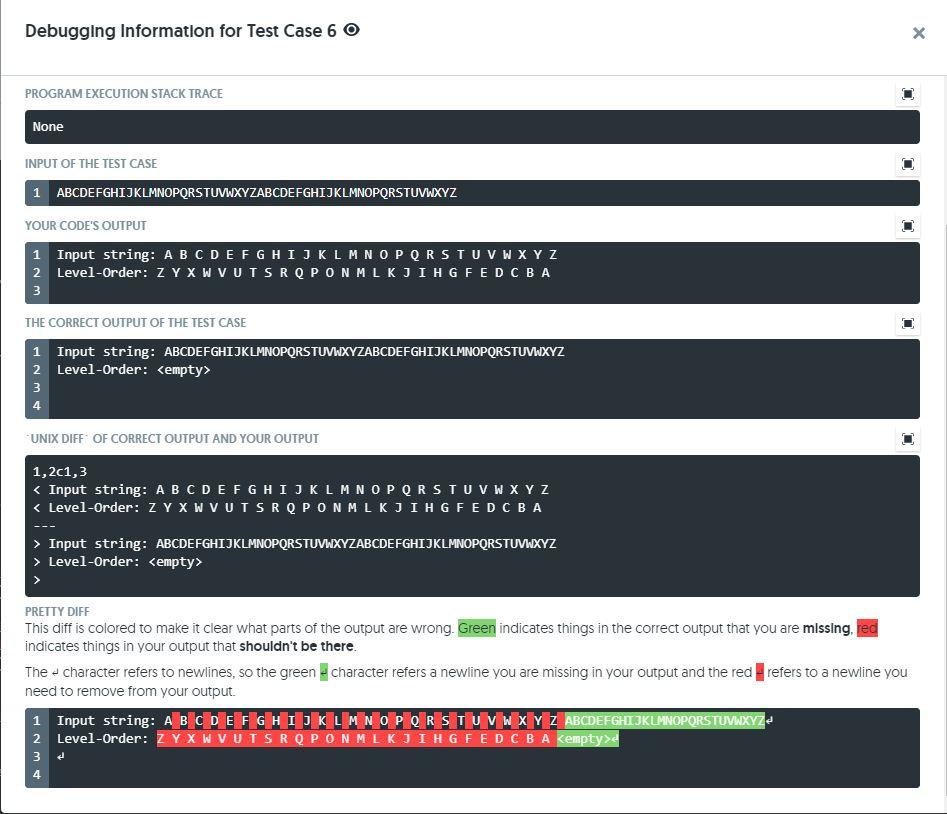
Task: Select the Level-Order output line in Your Code's Output
Action: pyautogui.click(x=300, y=272)
